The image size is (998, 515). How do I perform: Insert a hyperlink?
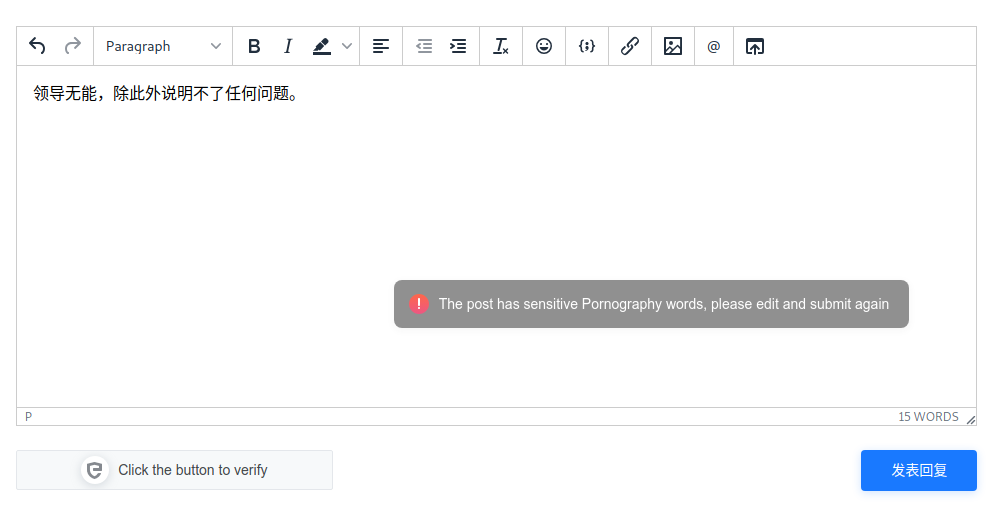click(x=629, y=46)
